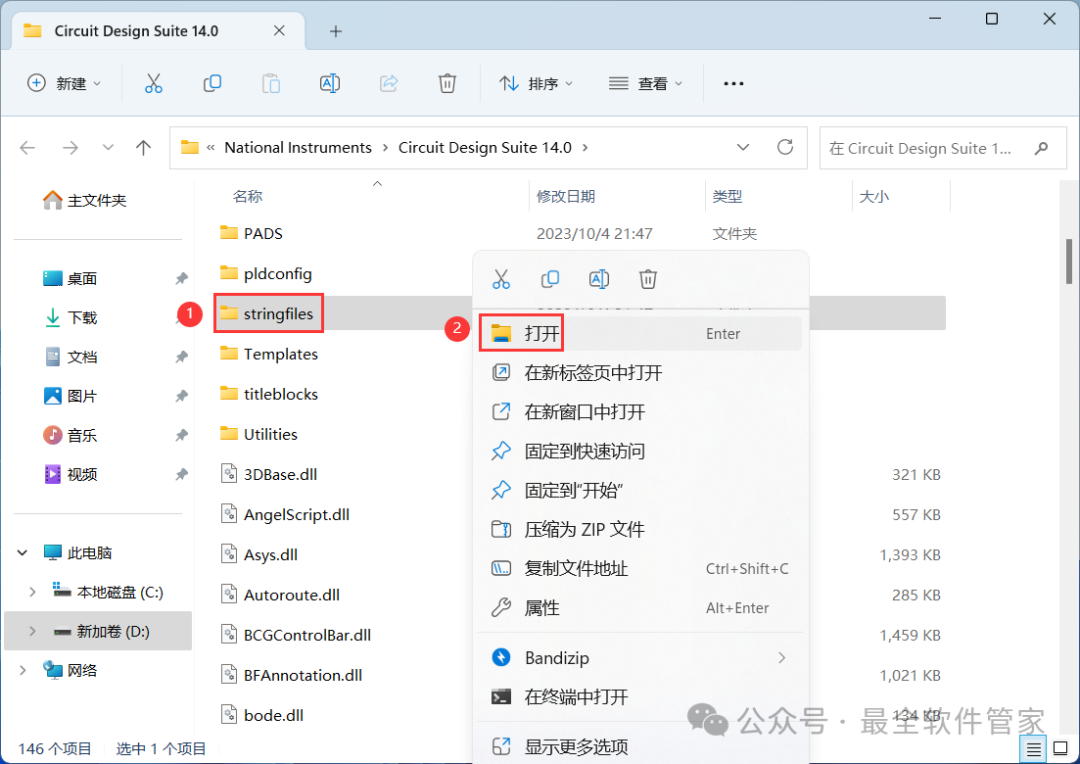Collapse the 此电脑 tree node
Image resolution: width=1080 pixels, height=764 pixels.
tap(22, 553)
